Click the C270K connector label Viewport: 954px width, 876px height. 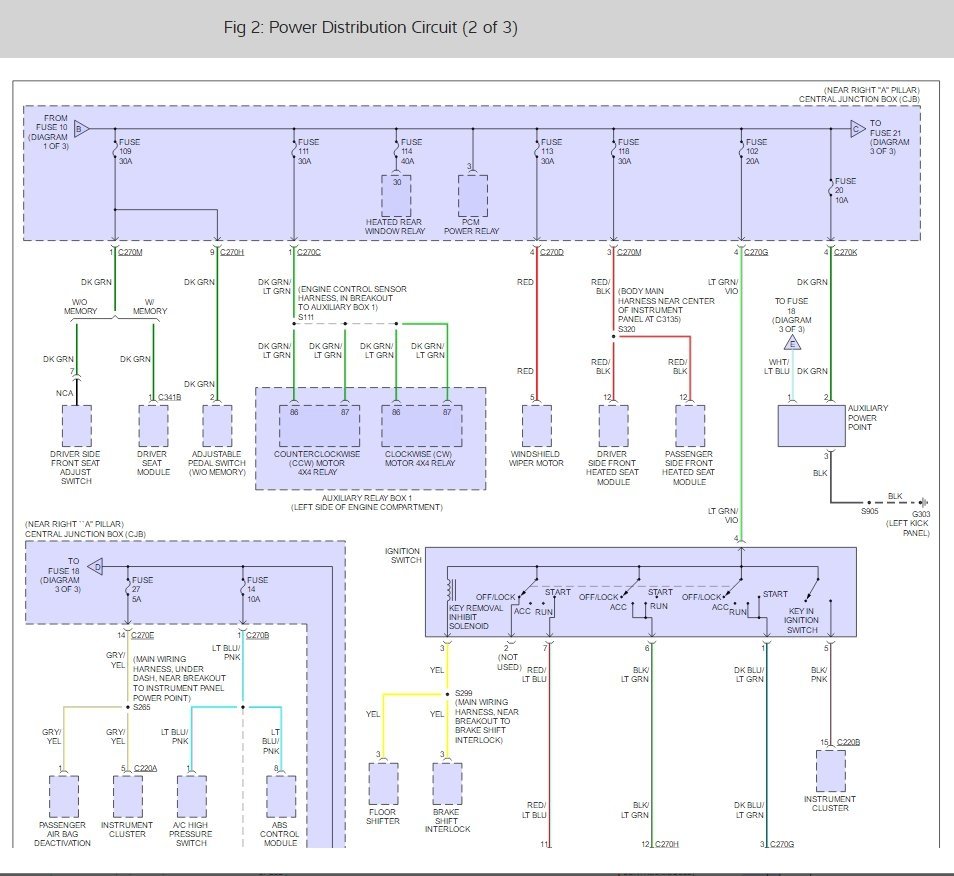point(845,252)
